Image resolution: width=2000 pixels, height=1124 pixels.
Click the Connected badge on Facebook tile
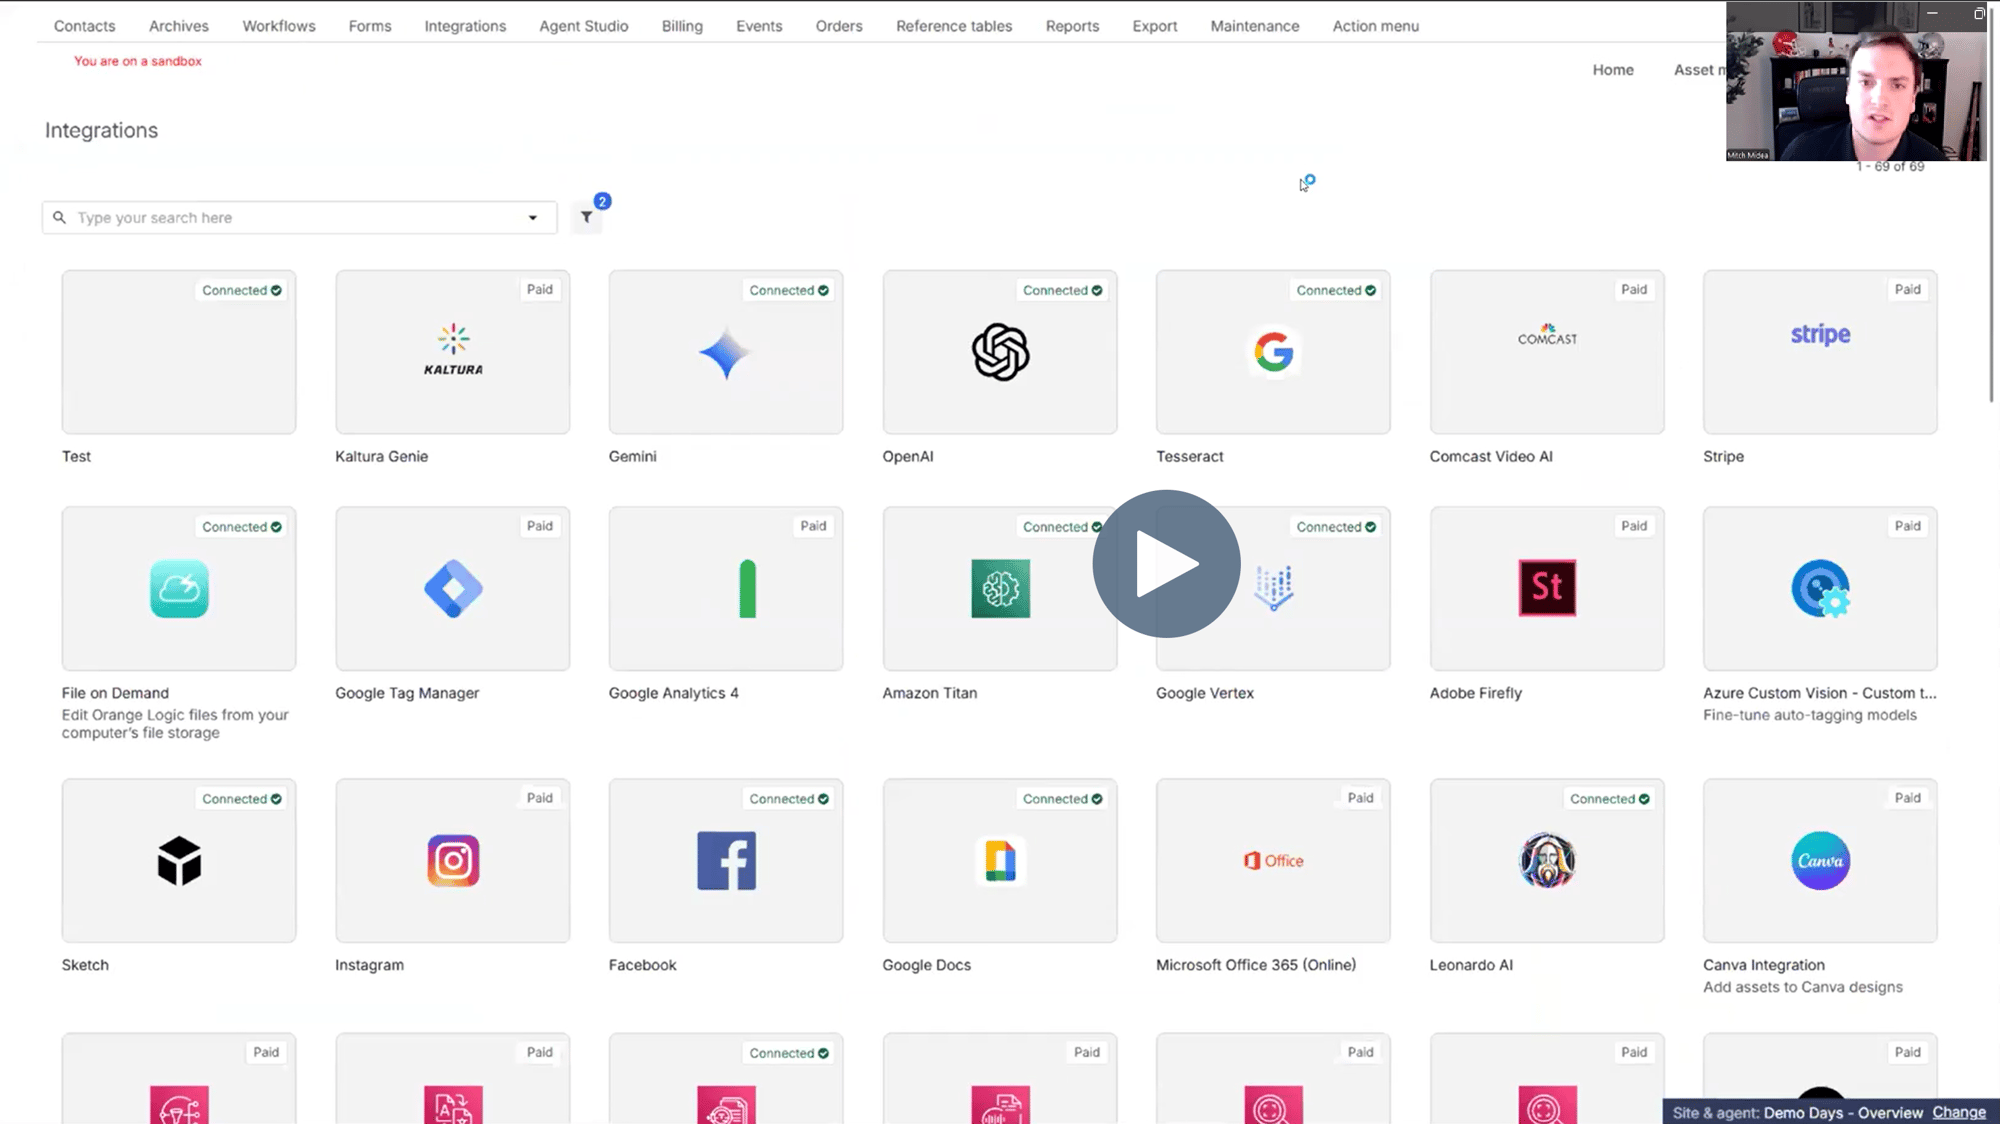click(x=789, y=799)
